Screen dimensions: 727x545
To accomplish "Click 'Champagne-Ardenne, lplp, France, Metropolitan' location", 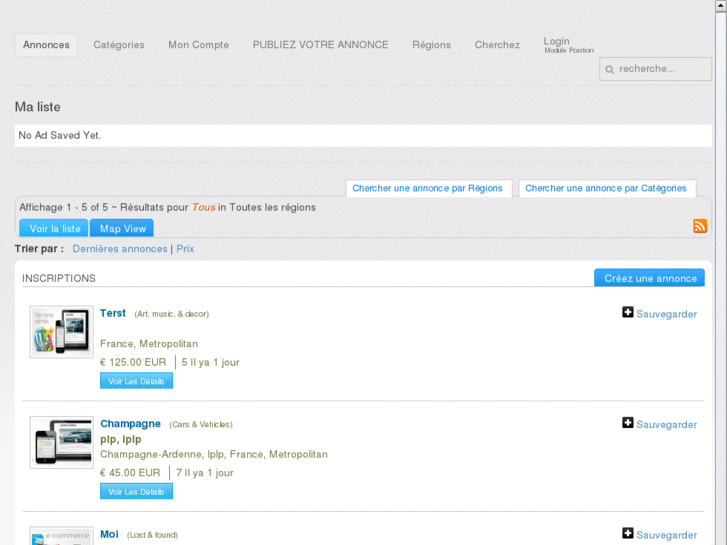I will pyautogui.click(x=214, y=454).
